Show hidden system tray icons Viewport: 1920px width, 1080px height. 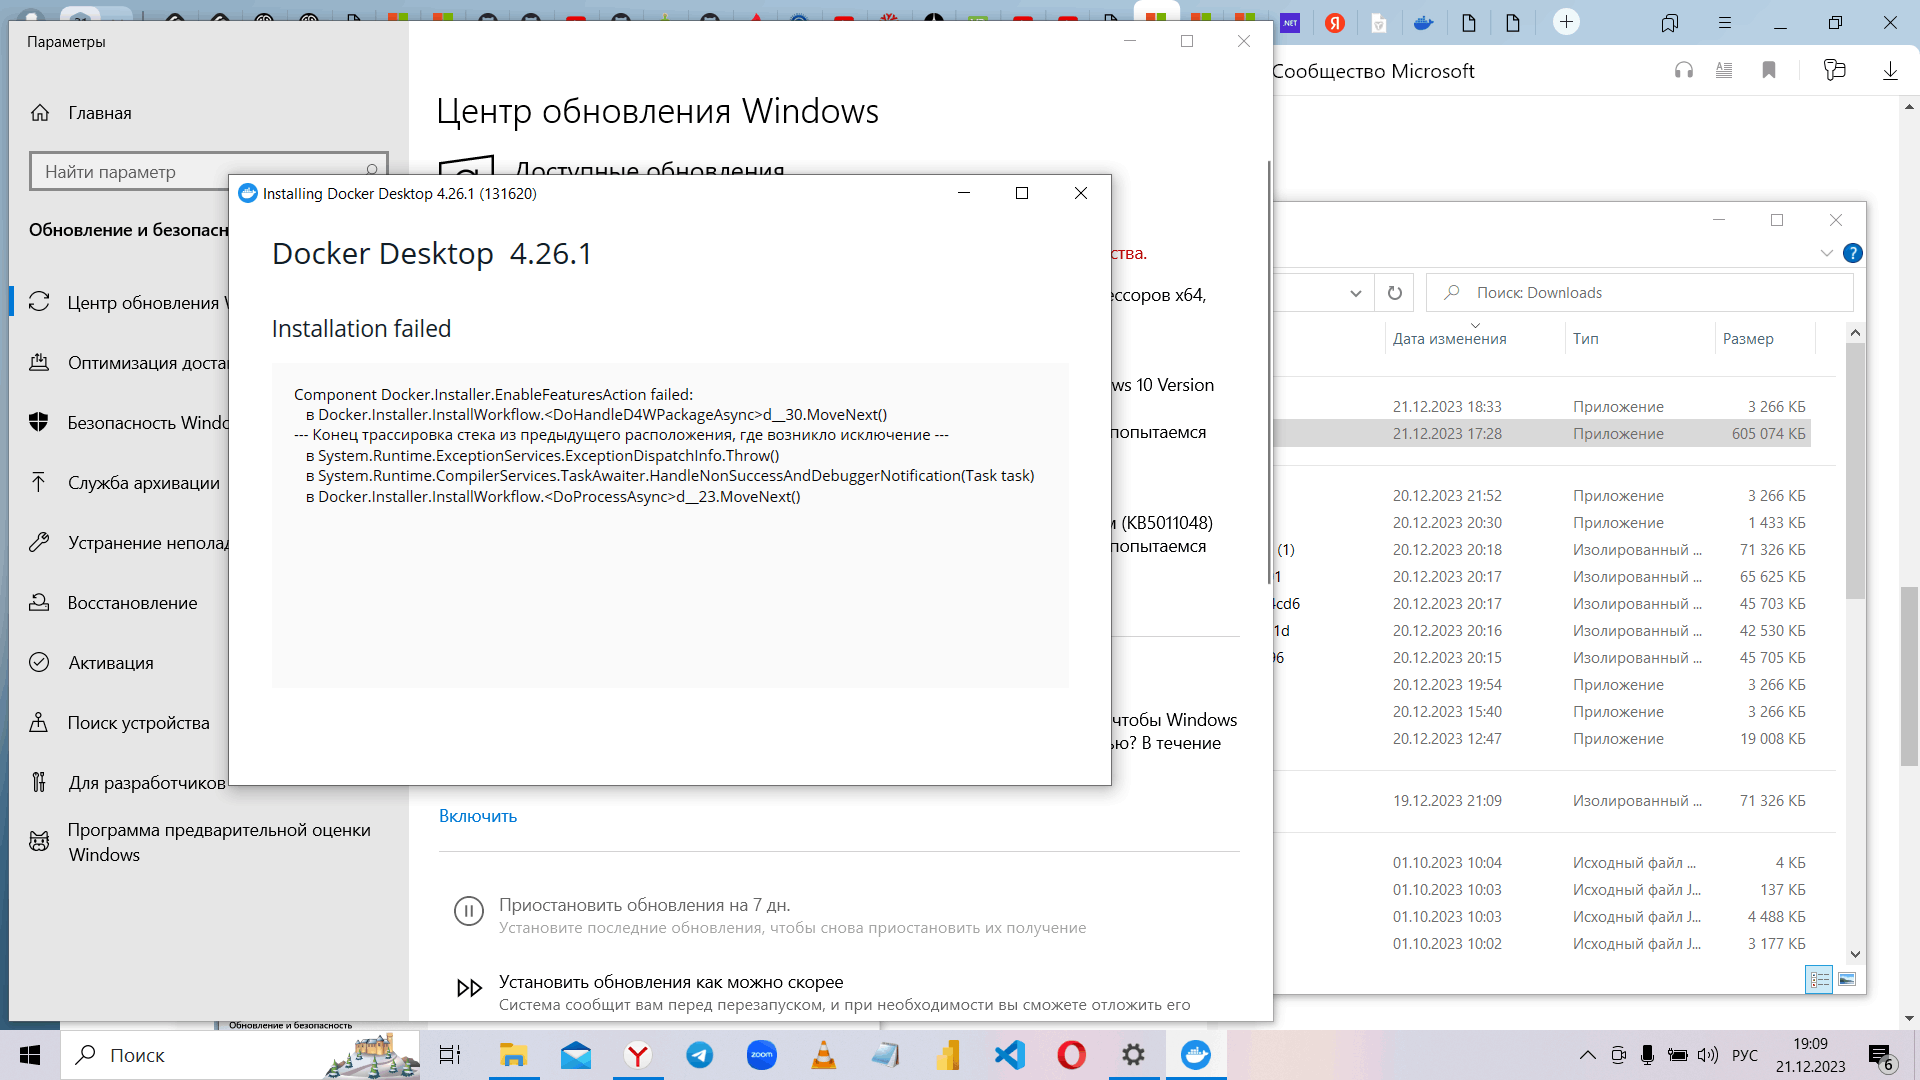coord(1588,1055)
